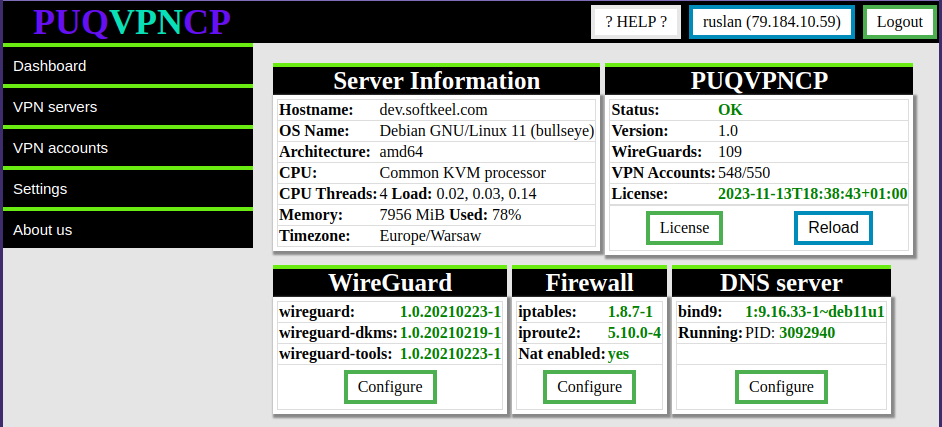The width and height of the screenshot is (942, 427).
Task: Log out using the Logout button
Action: tap(899, 22)
